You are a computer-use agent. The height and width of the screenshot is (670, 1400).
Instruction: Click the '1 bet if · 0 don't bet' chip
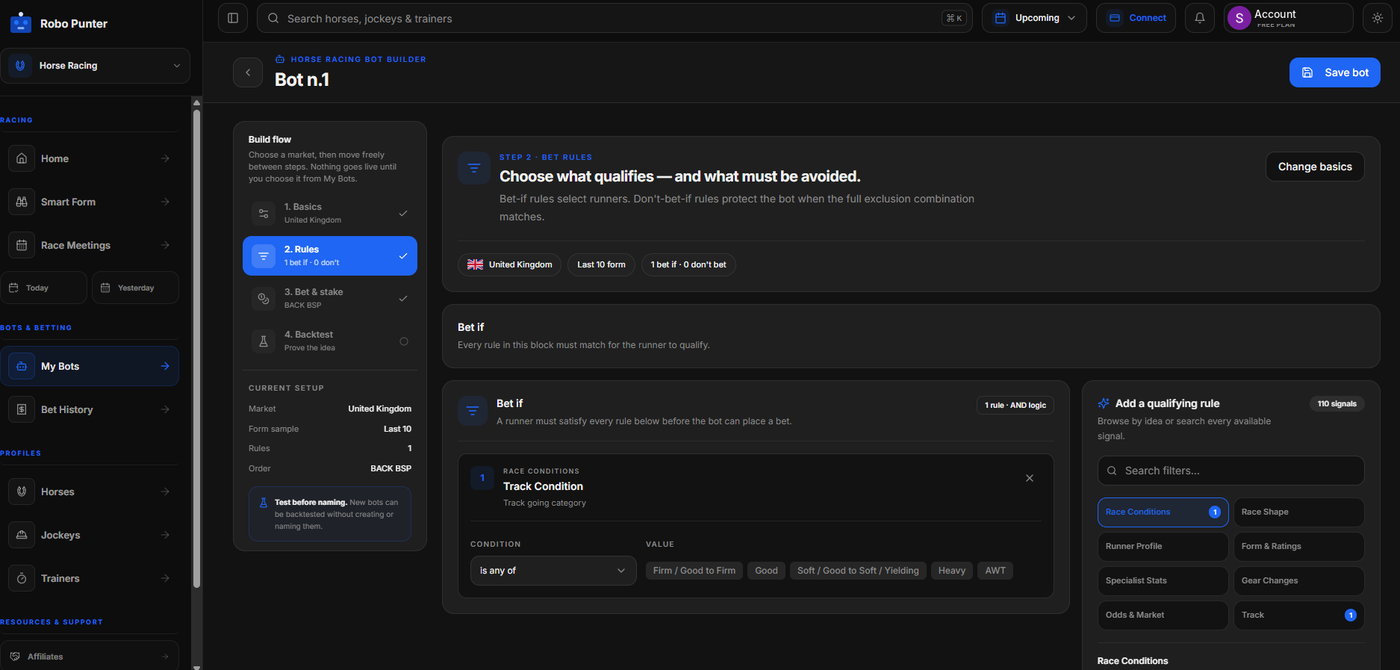coord(688,265)
